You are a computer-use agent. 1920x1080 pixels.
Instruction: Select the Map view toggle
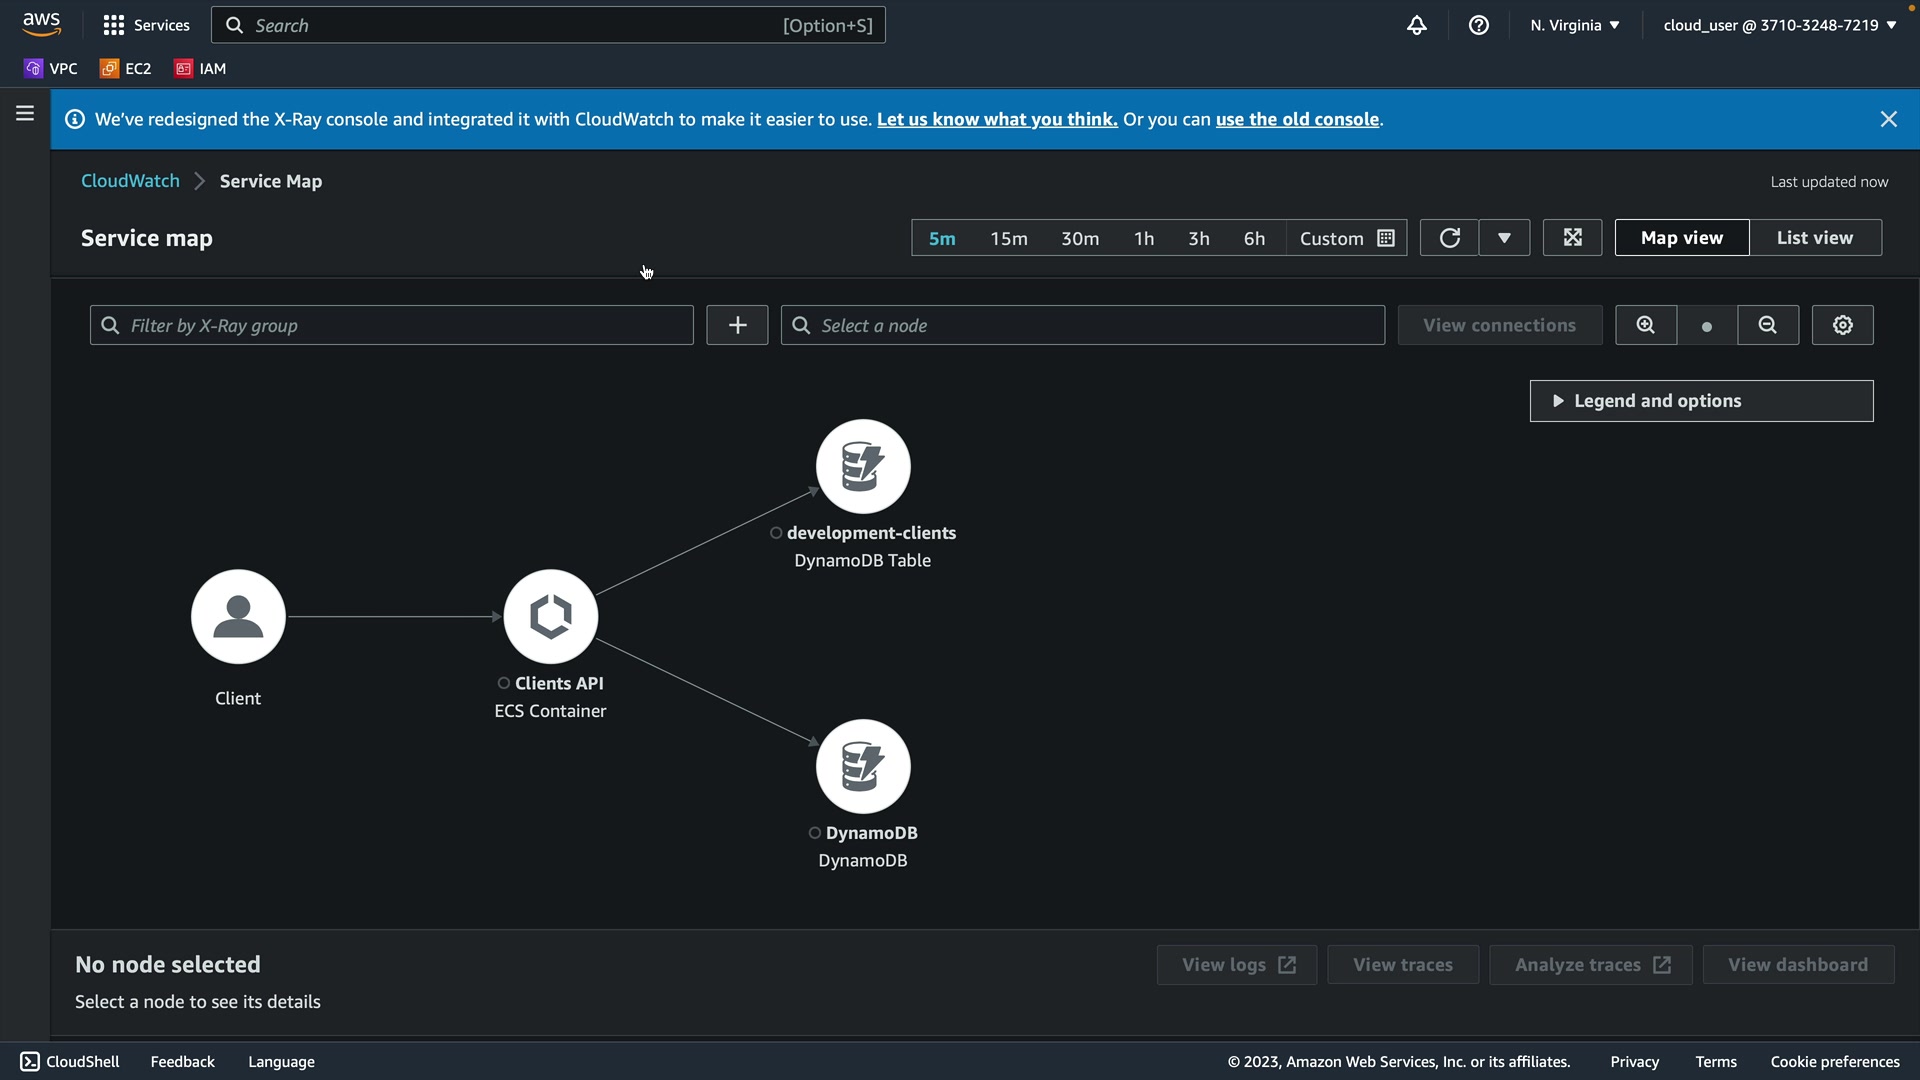[x=1681, y=238]
